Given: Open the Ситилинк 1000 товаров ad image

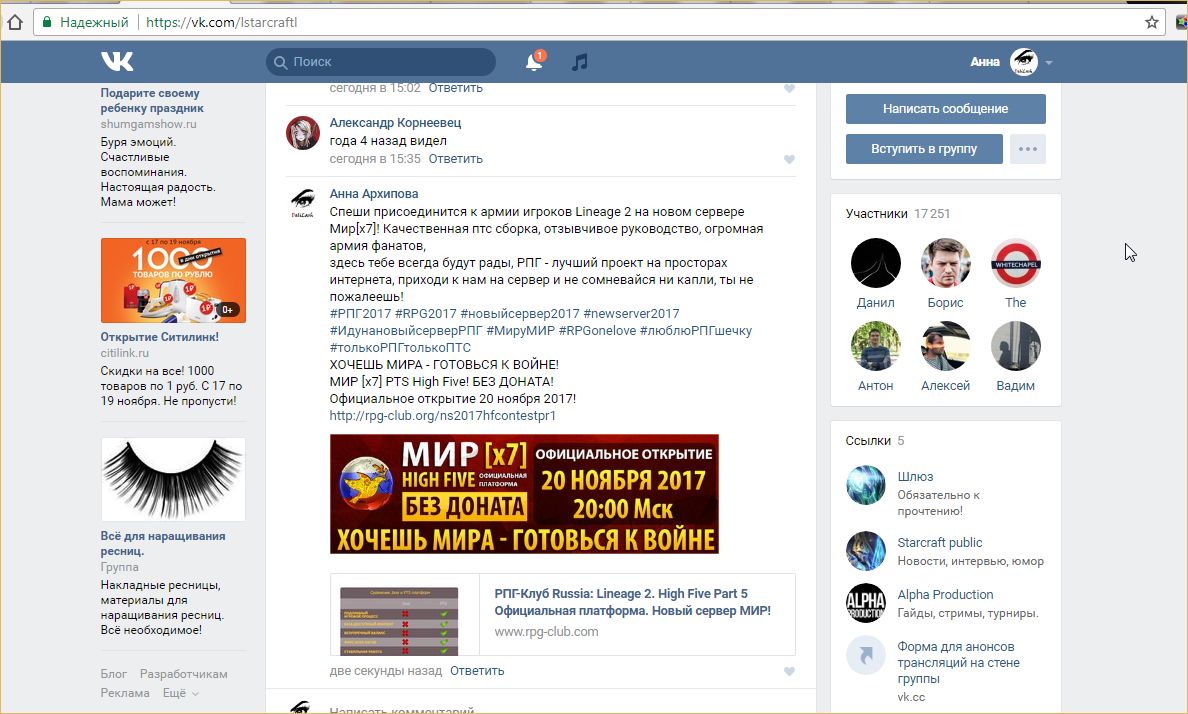Looking at the screenshot, I should [174, 280].
